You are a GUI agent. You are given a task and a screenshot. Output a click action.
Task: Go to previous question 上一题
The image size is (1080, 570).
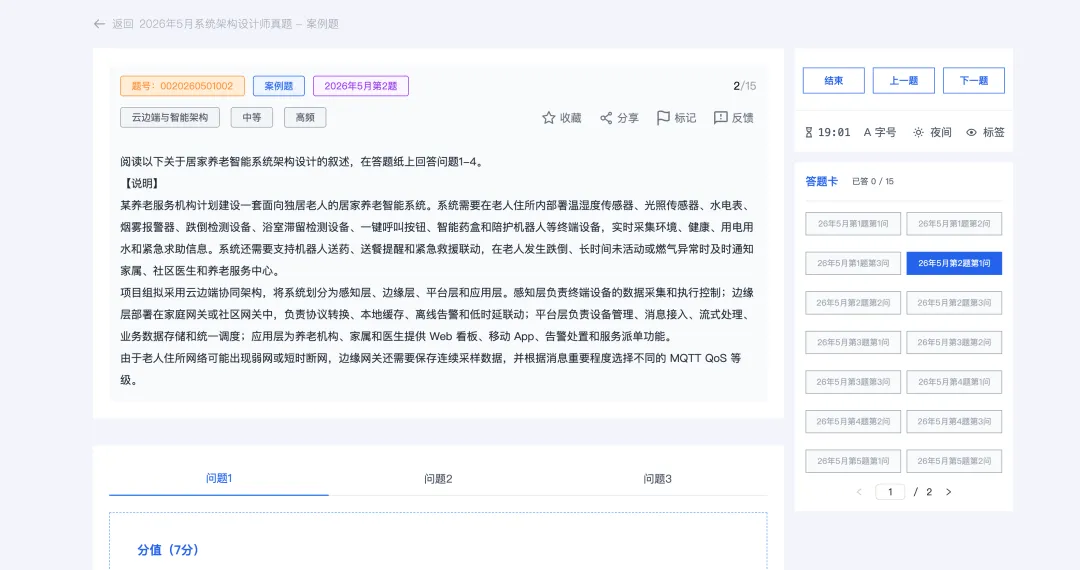pos(904,81)
